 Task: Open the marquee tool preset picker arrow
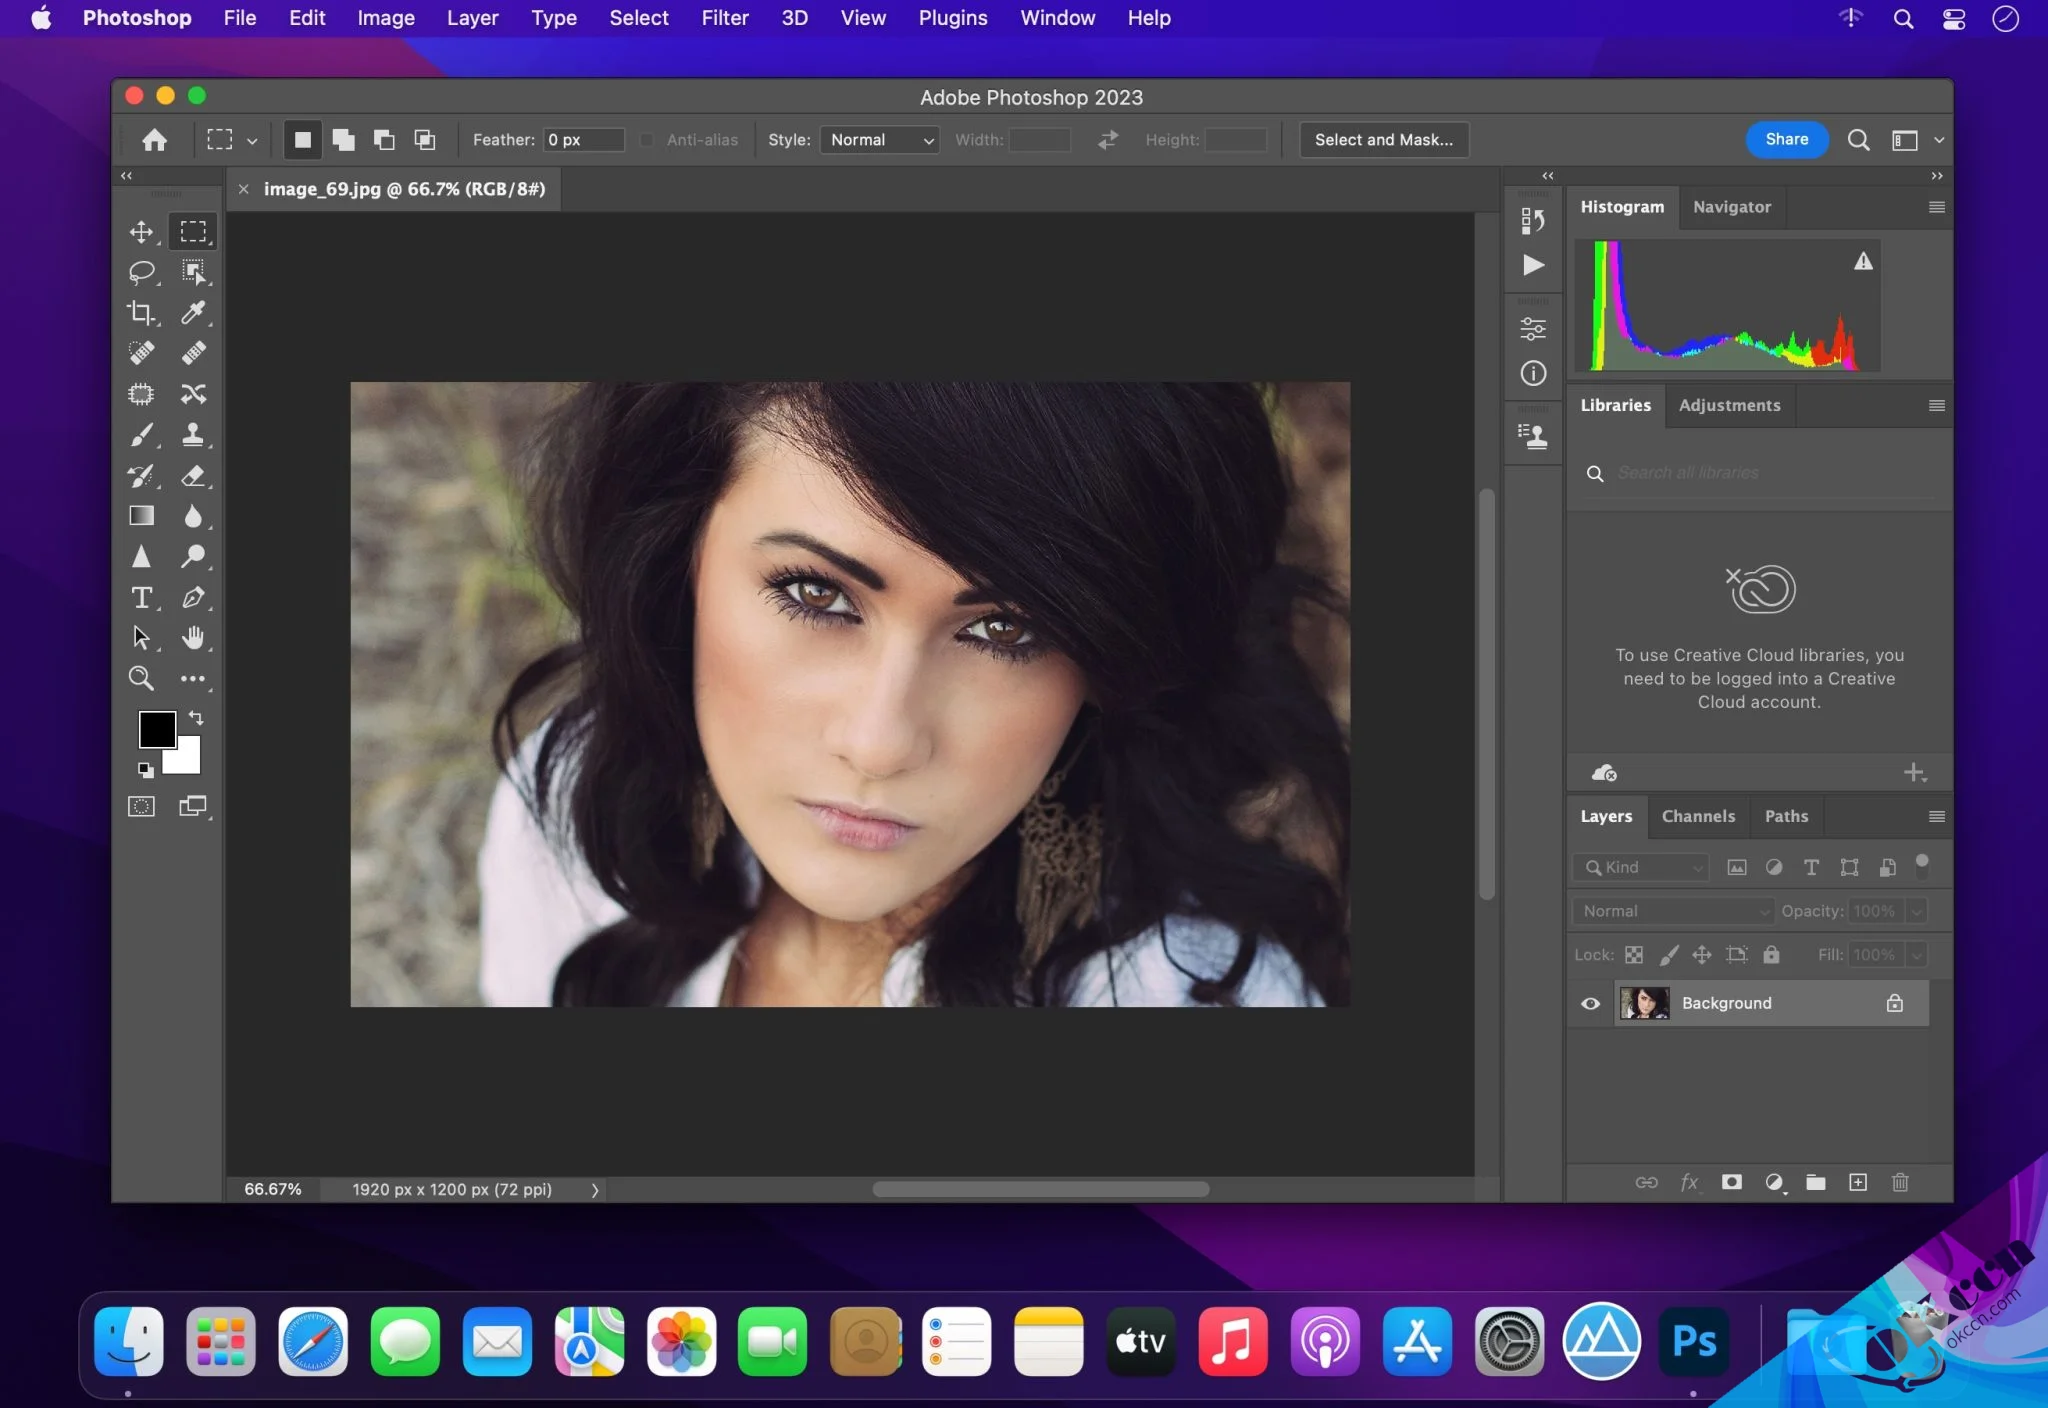point(252,141)
